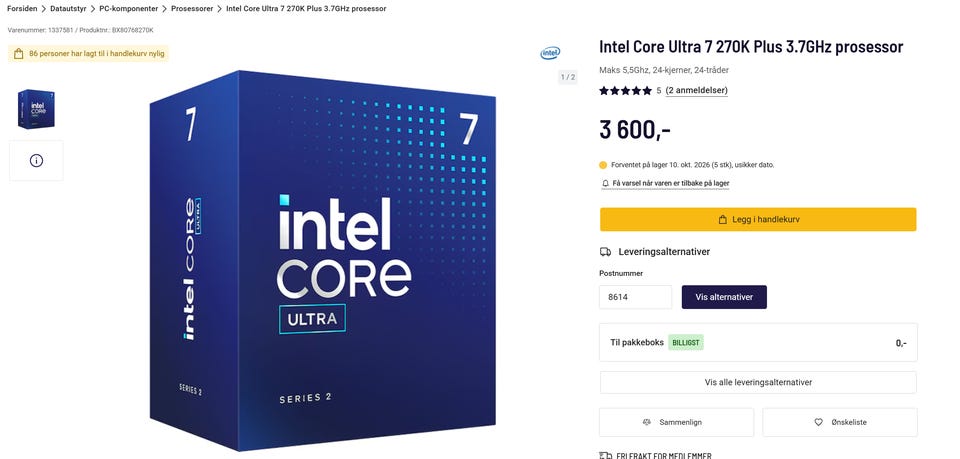The image size is (960, 459).
Task: Click the Intel brand logo icon
Action: pos(550,53)
